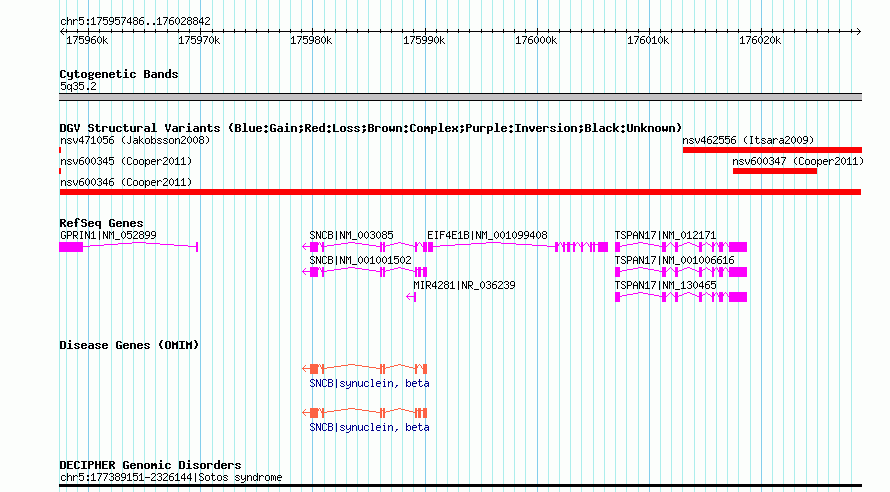
Task: Click the black Sotos syndrome region bar
Action: click(460, 486)
